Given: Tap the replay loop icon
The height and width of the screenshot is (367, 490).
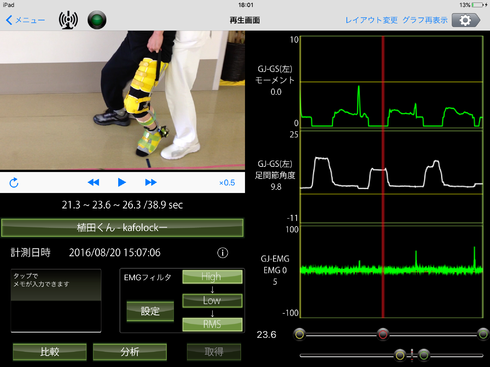Looking at the screenshot, I should 14,183.
